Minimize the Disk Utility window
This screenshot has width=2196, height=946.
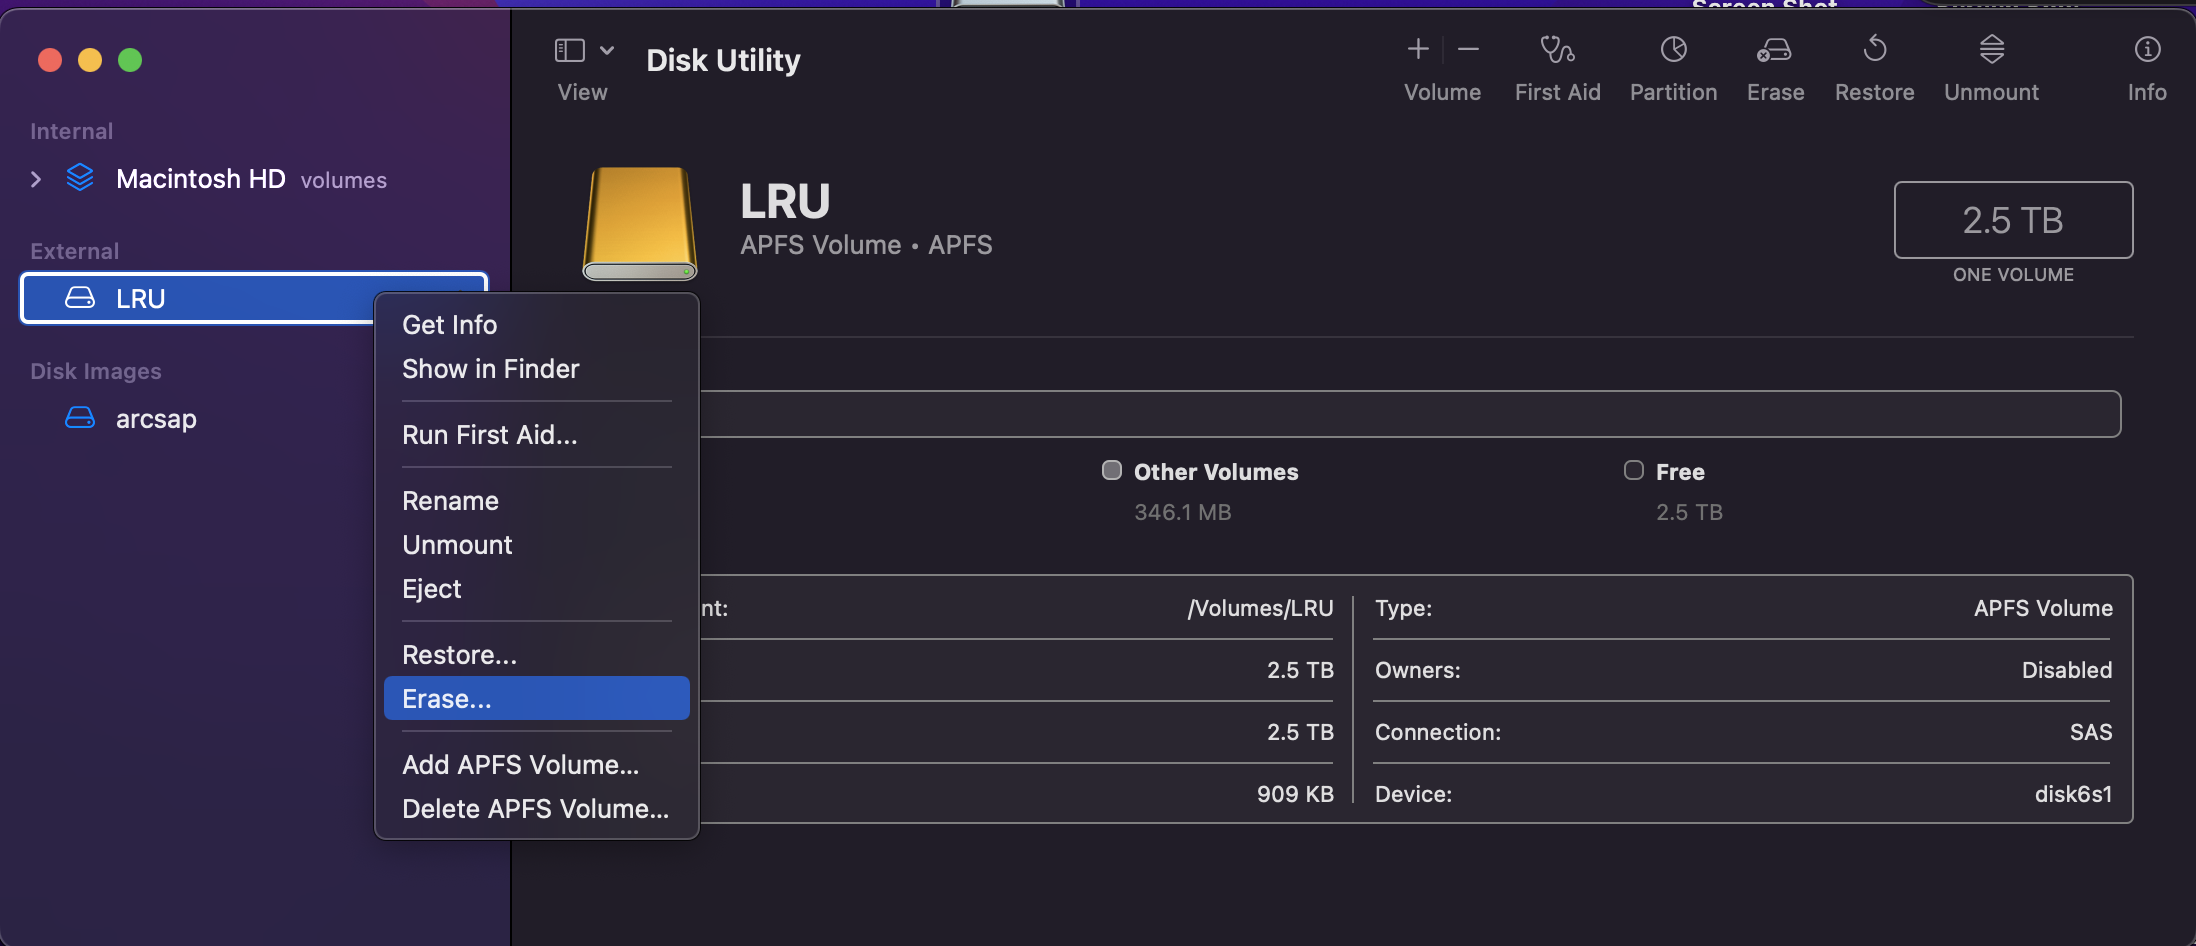[90, 60]
